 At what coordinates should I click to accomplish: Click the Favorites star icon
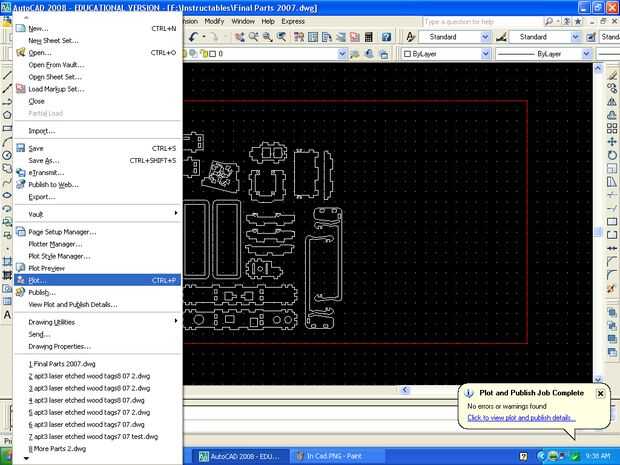tap(578, 21)
